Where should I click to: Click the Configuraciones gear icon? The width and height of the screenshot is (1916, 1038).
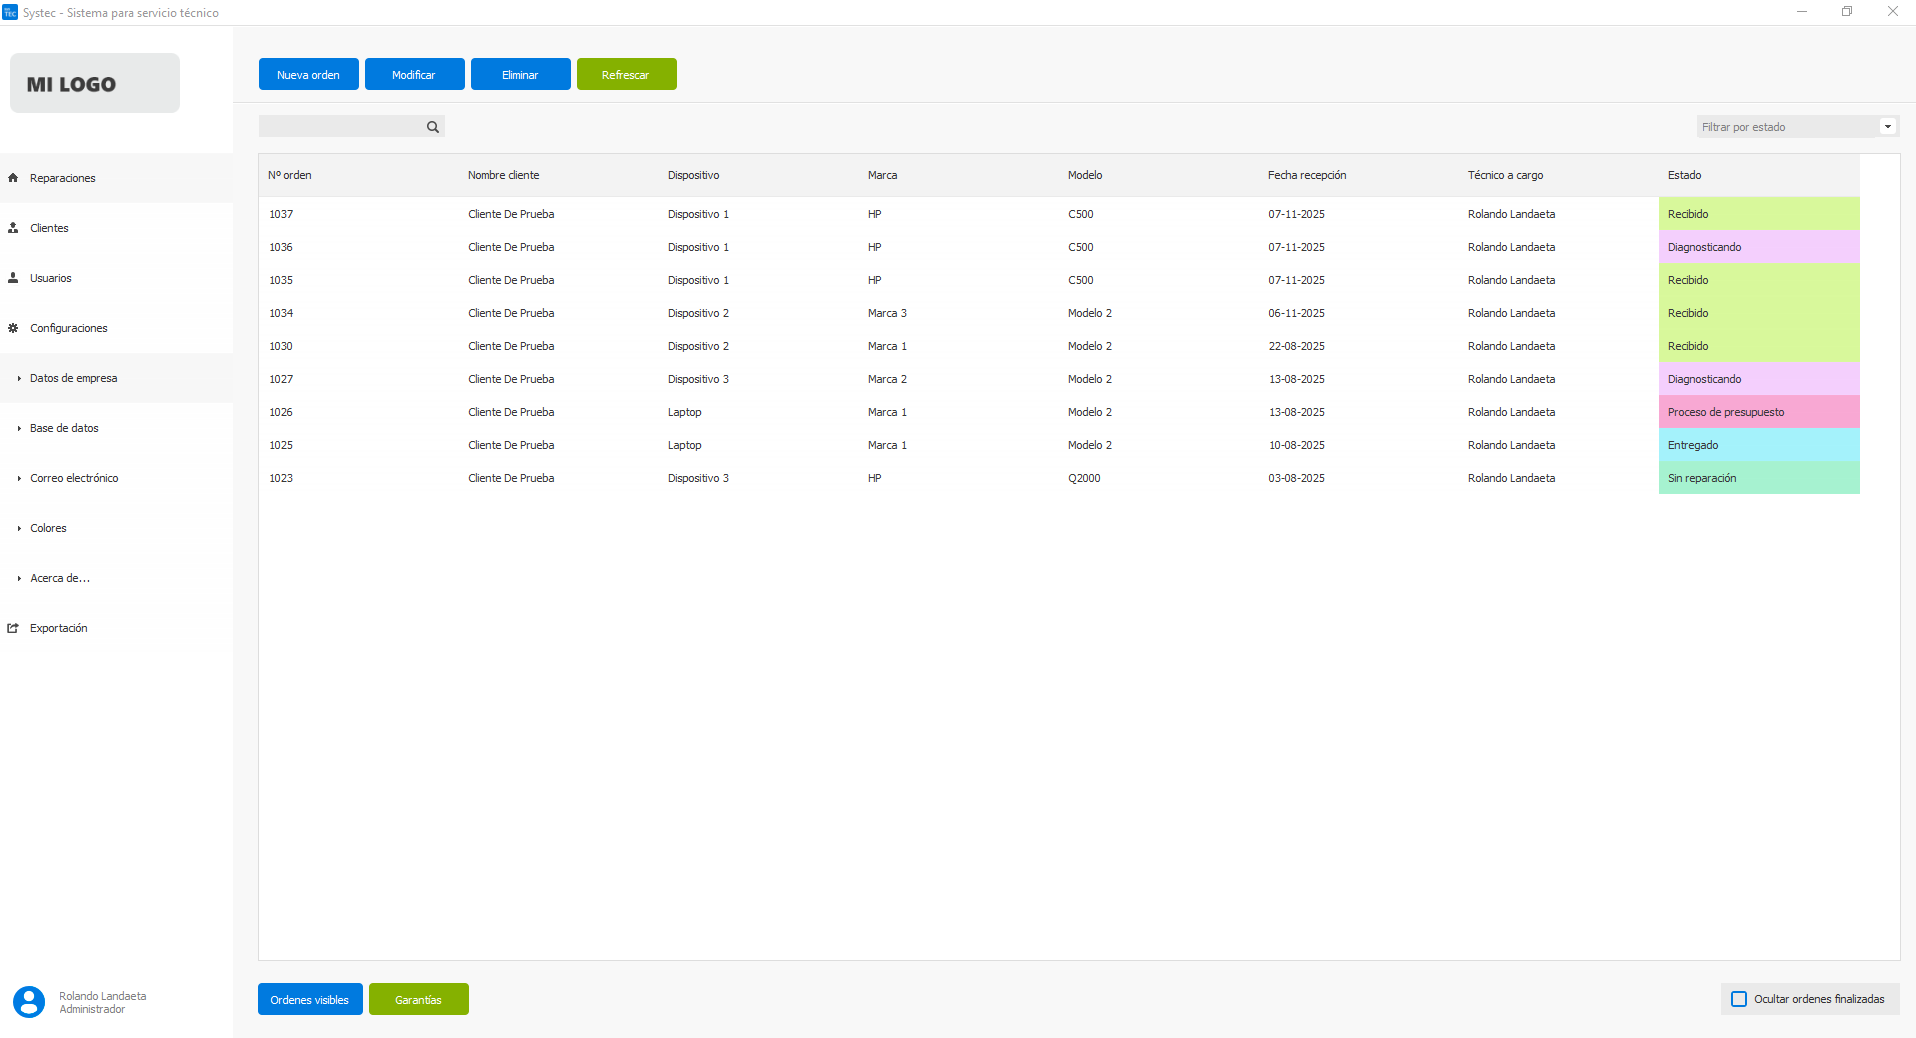[13, 328]
